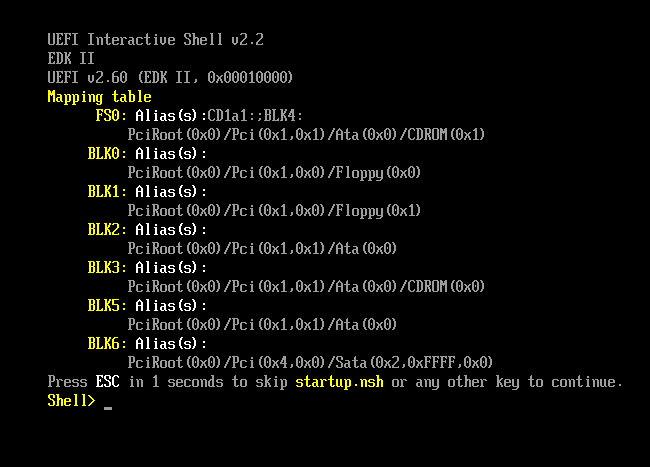Click the BLK3: mapping label
The image size is (650, 467).
click(x=107, y=268)
